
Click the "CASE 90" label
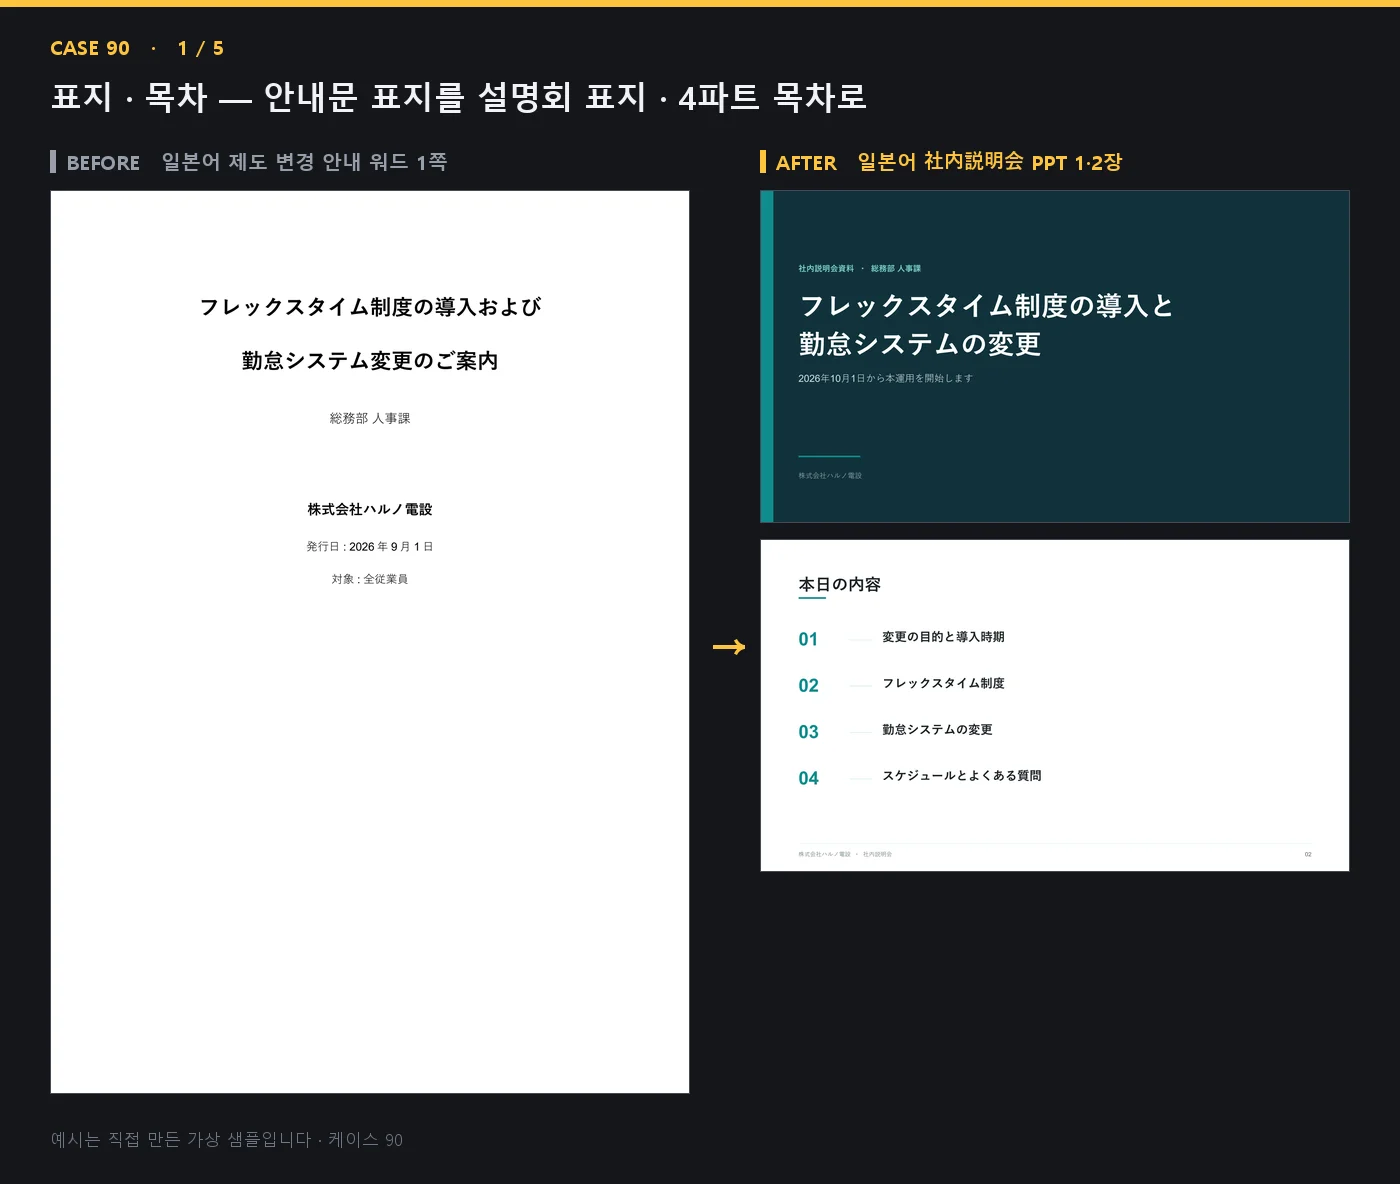[90, 48]
